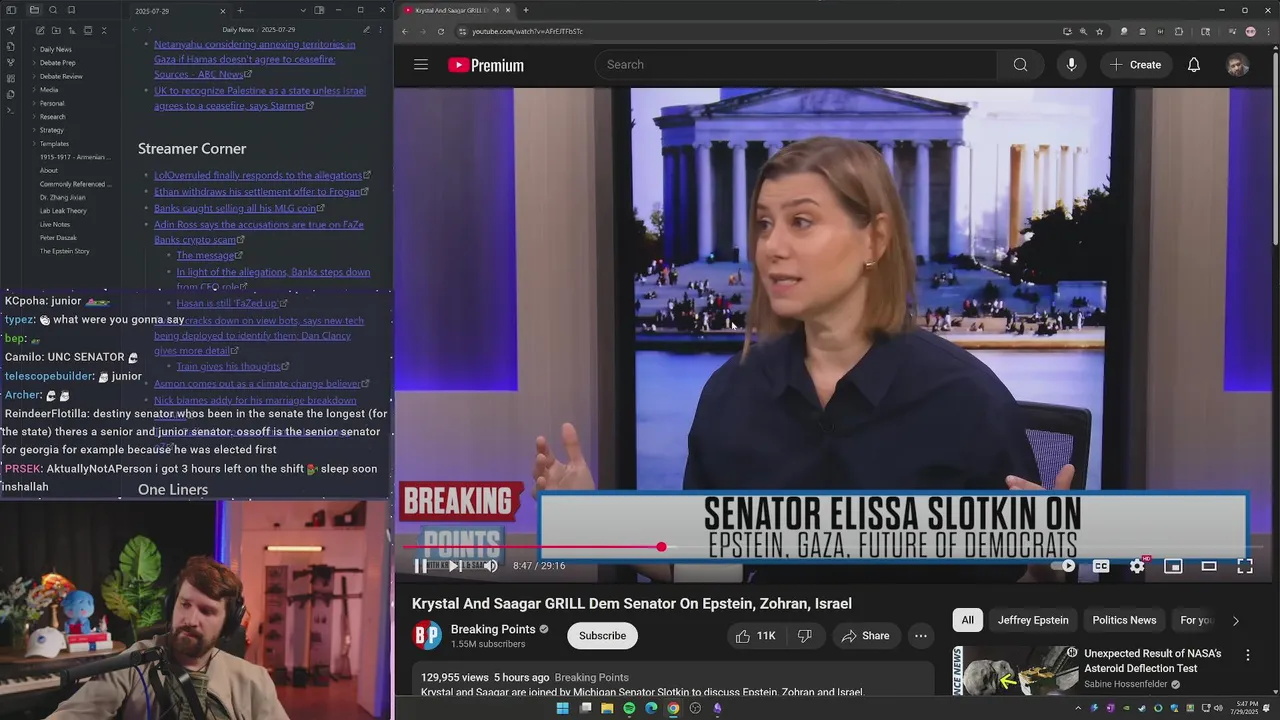Open the Breaking Points channel link

pos(492,629)
